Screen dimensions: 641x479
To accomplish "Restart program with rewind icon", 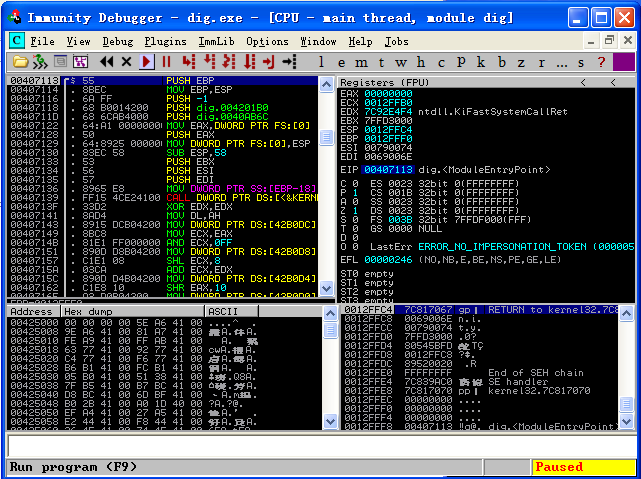I will pyautogui.click(x=107, y=62).
